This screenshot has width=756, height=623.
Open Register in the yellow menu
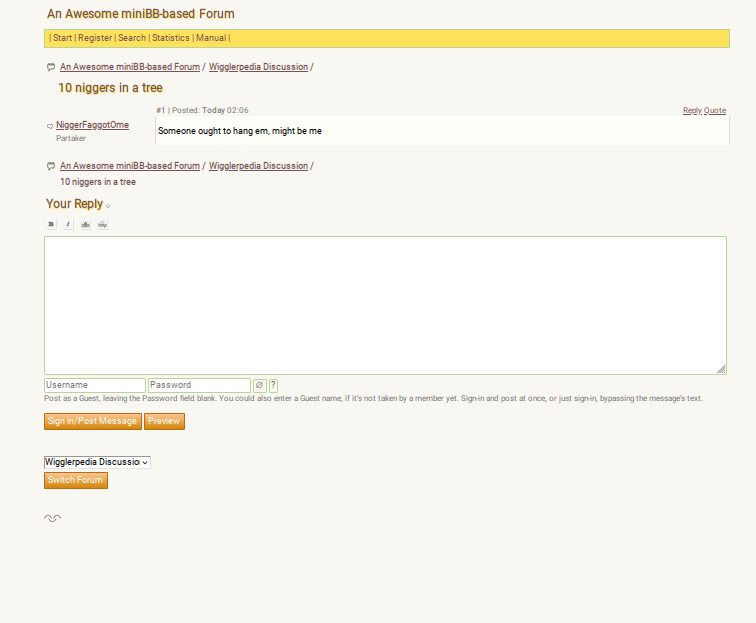click(95, 38)
